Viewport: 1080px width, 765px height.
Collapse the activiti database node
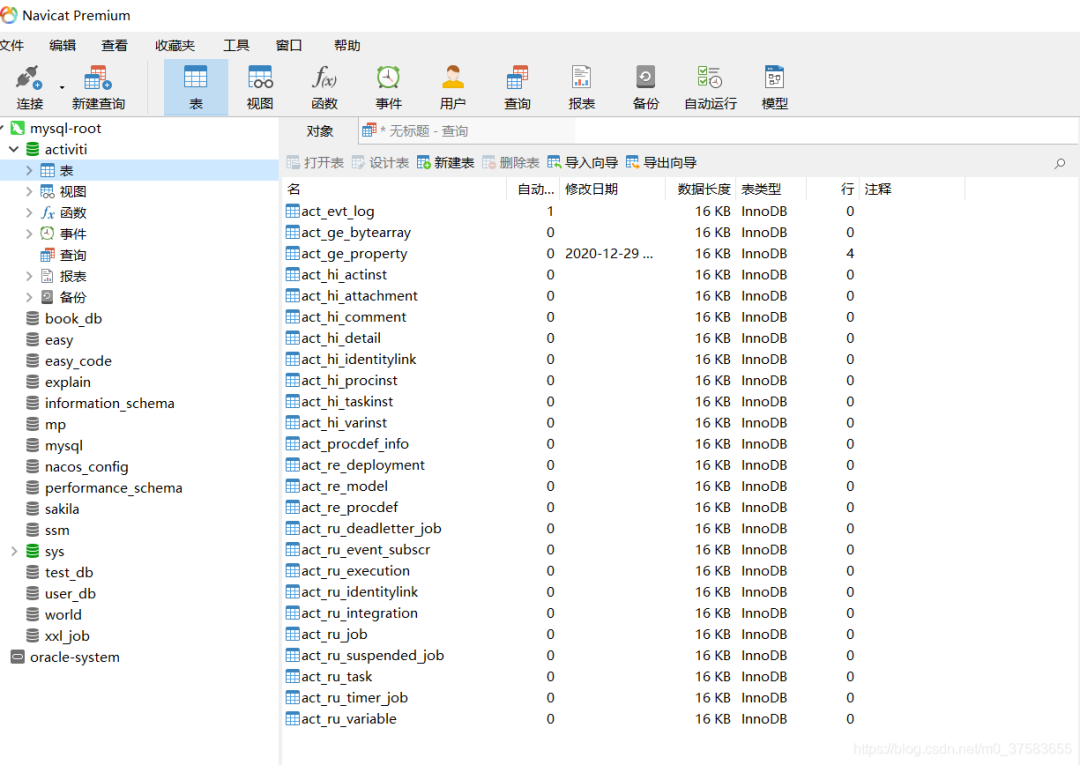(14, 149)
